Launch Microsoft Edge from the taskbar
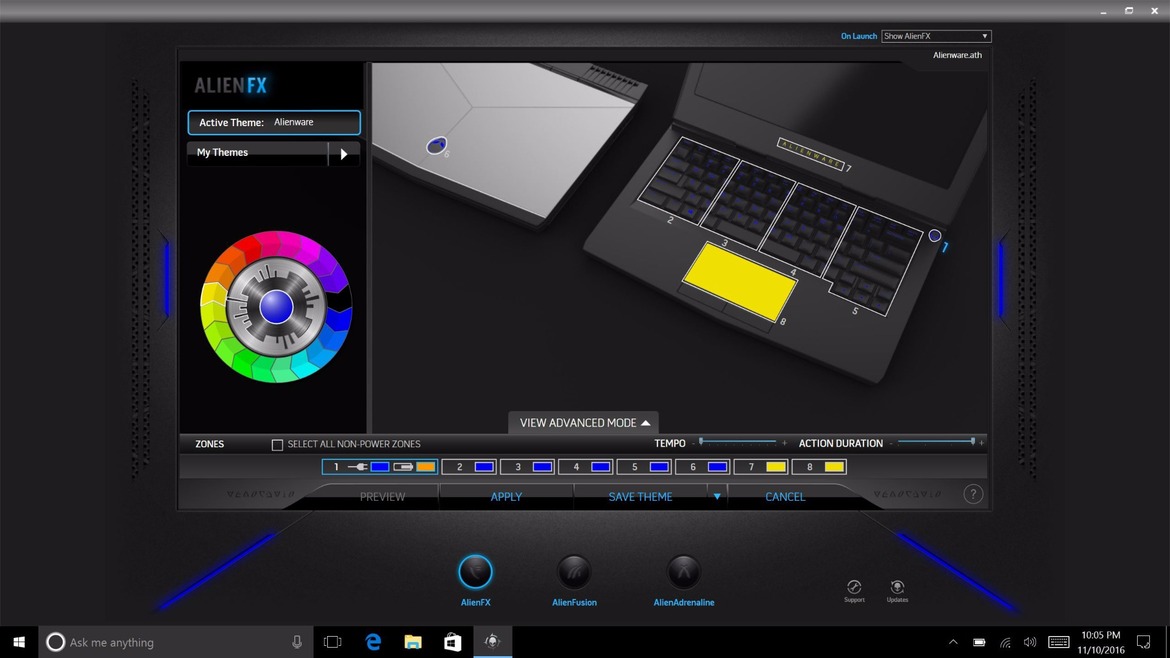Image resolution: width=1170 pixels, height=658 pixels. [373, 642]
